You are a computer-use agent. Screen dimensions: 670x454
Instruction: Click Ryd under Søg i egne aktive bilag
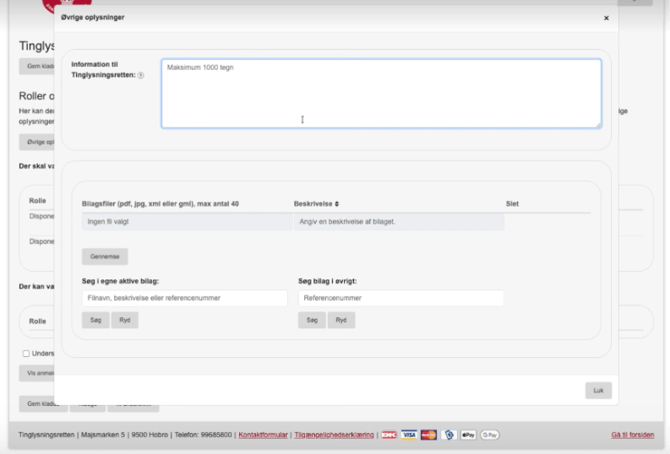pos(125,320)
